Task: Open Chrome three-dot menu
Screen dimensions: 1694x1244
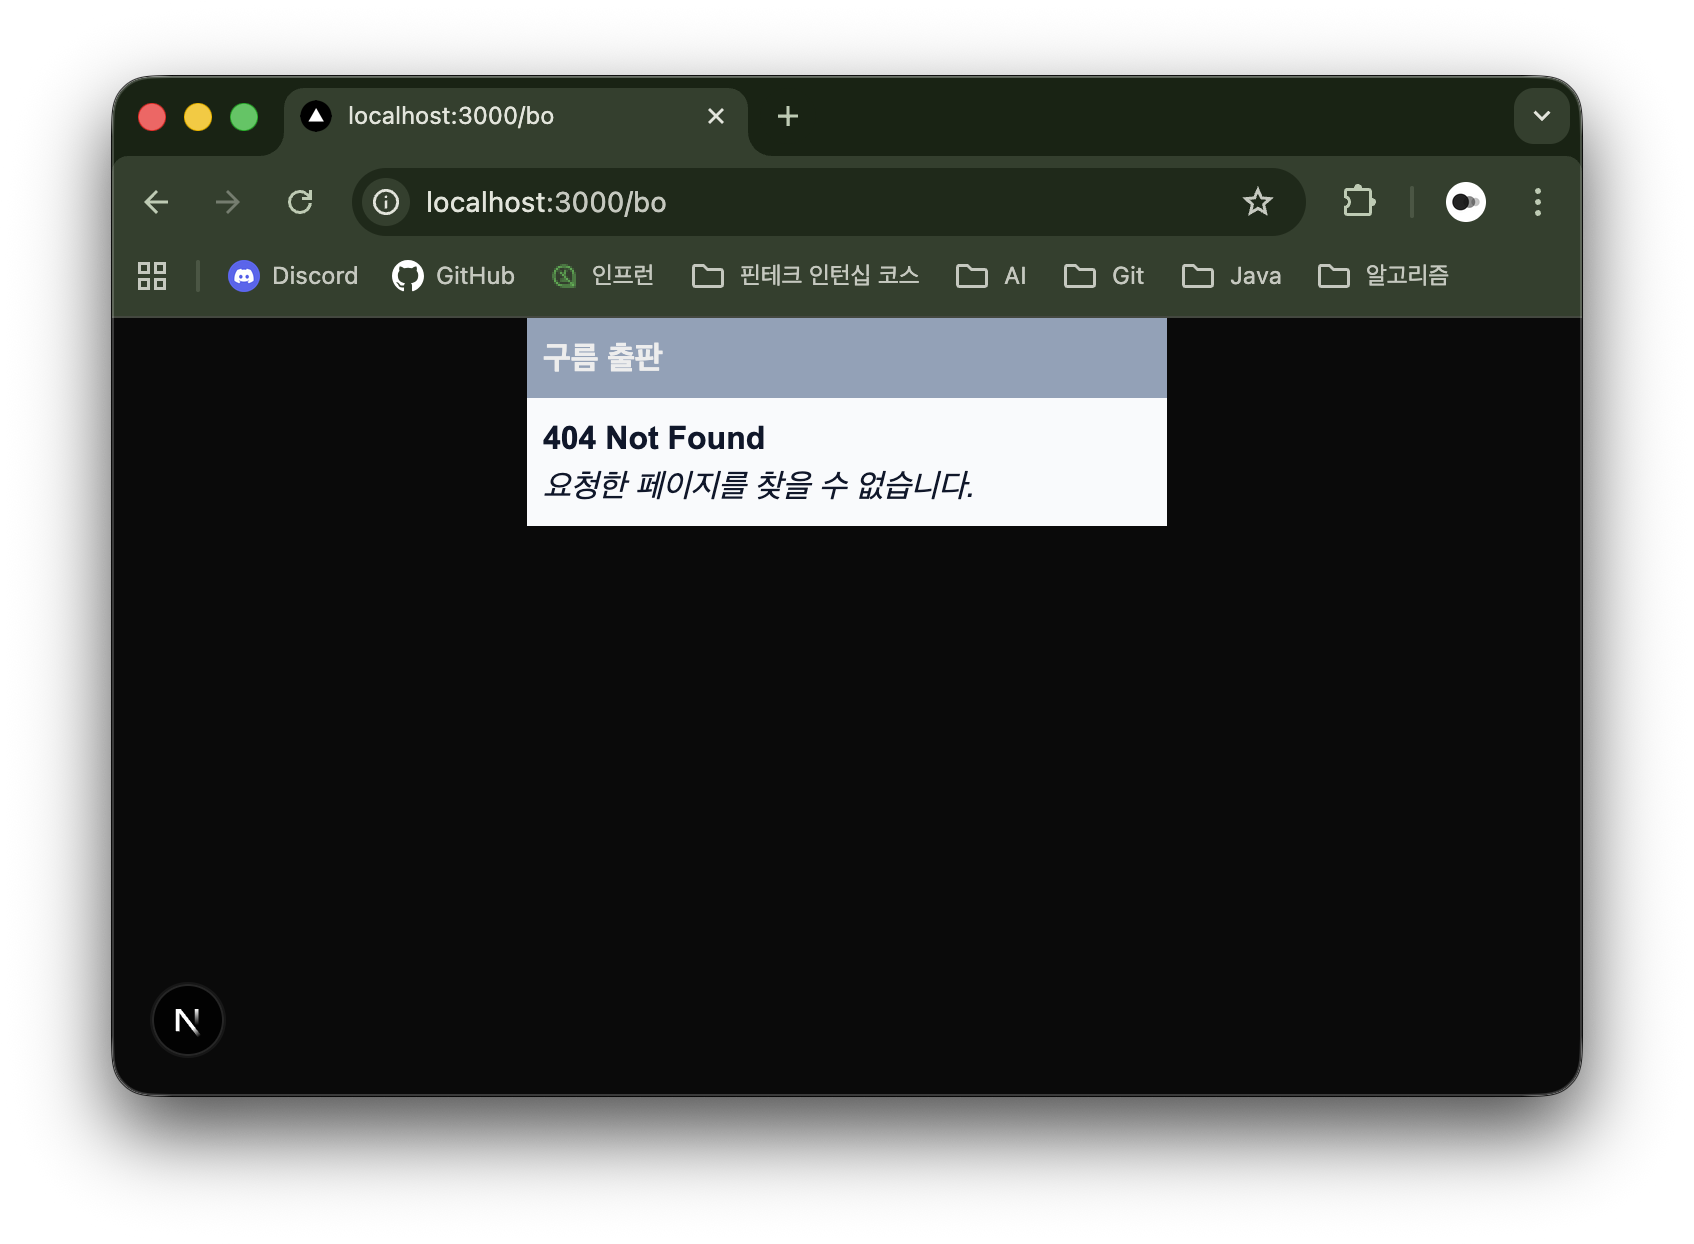Action: tap(1537, 202)
